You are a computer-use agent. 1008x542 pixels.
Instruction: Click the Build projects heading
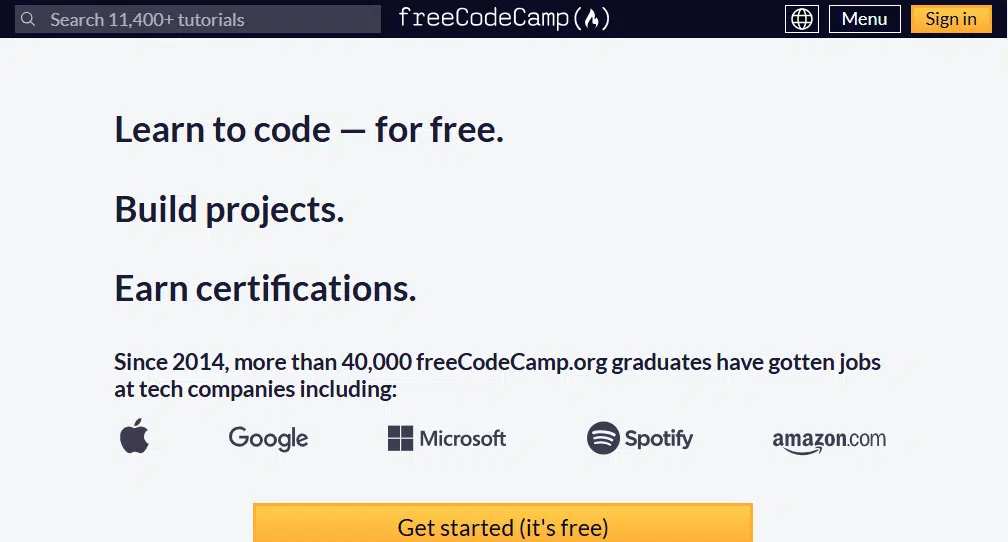[x=230, y=210]
